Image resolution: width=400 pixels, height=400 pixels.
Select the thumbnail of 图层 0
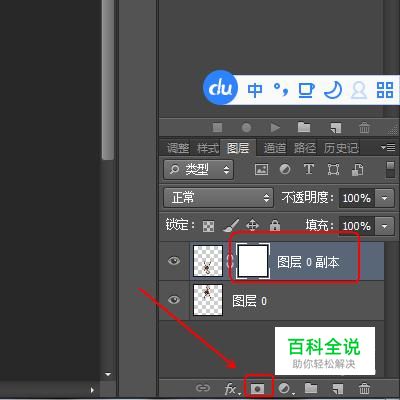208,300
